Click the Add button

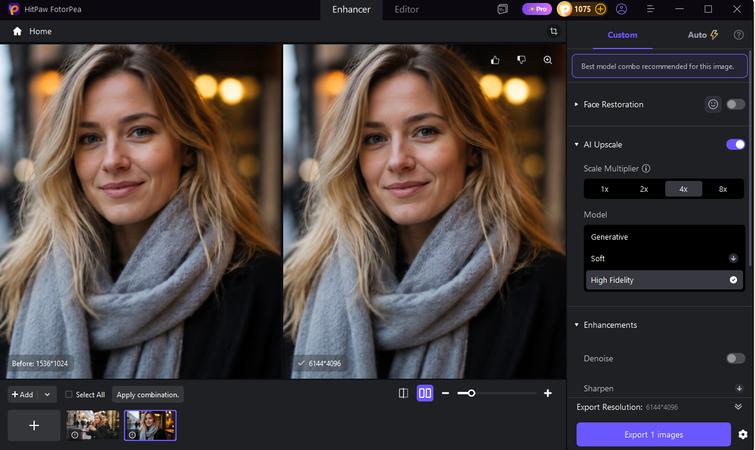point(23,394)
